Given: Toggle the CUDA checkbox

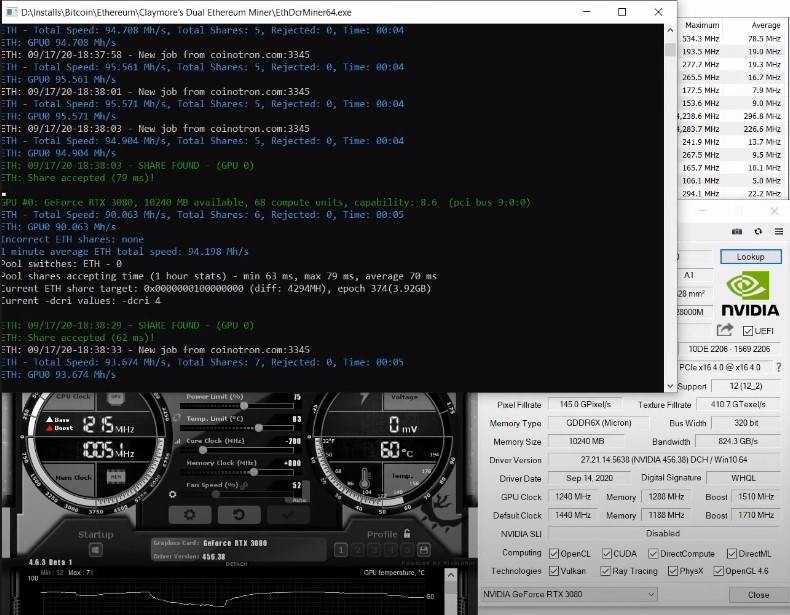Looking at the screenshot, I should (607, 554).
